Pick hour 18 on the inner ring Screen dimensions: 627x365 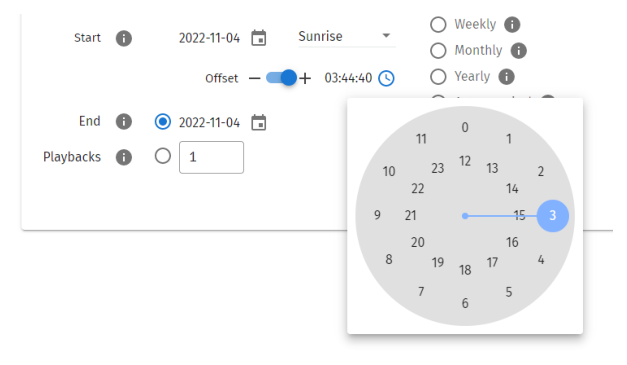tap(465, 270)
